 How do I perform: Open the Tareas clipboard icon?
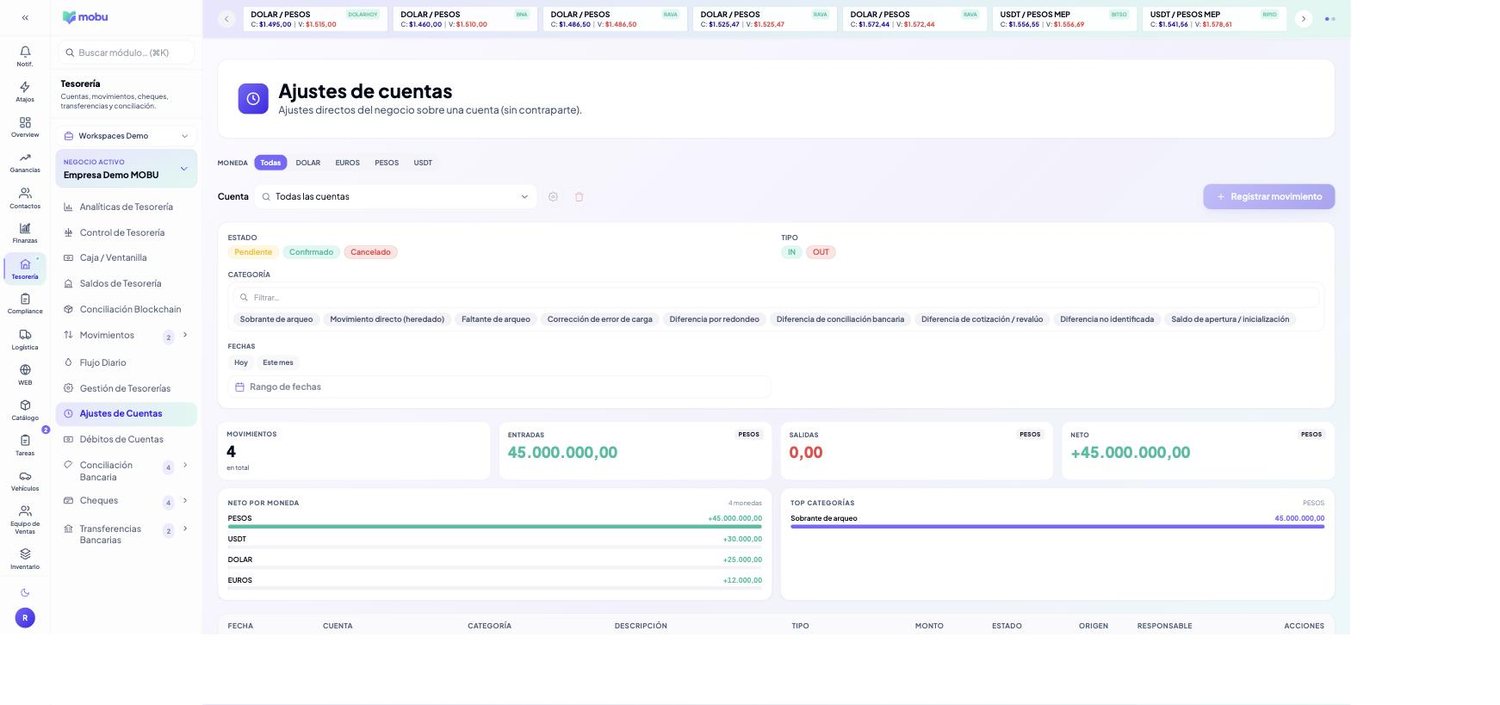point(25,440)
